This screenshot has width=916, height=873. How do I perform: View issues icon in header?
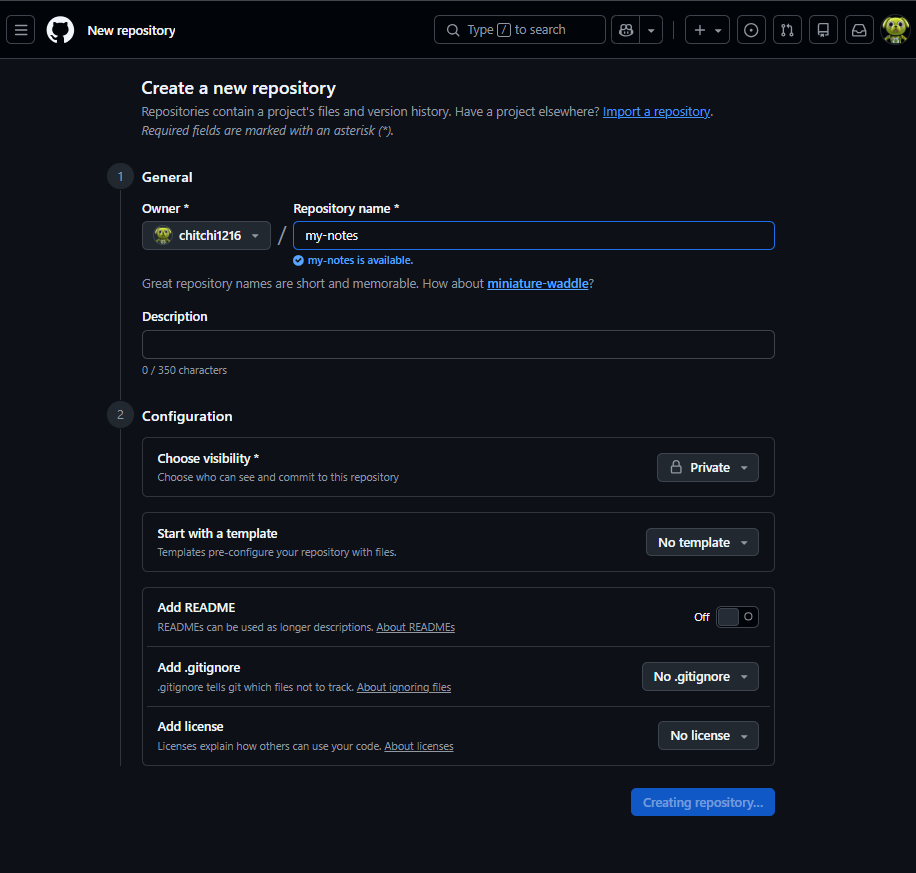coord(751,30)
